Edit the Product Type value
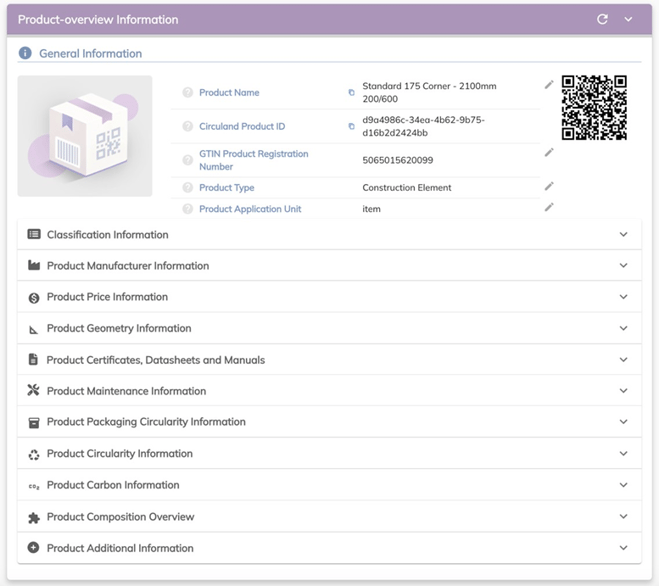Viewport: 659px width, 586px height. coord(549,186)
